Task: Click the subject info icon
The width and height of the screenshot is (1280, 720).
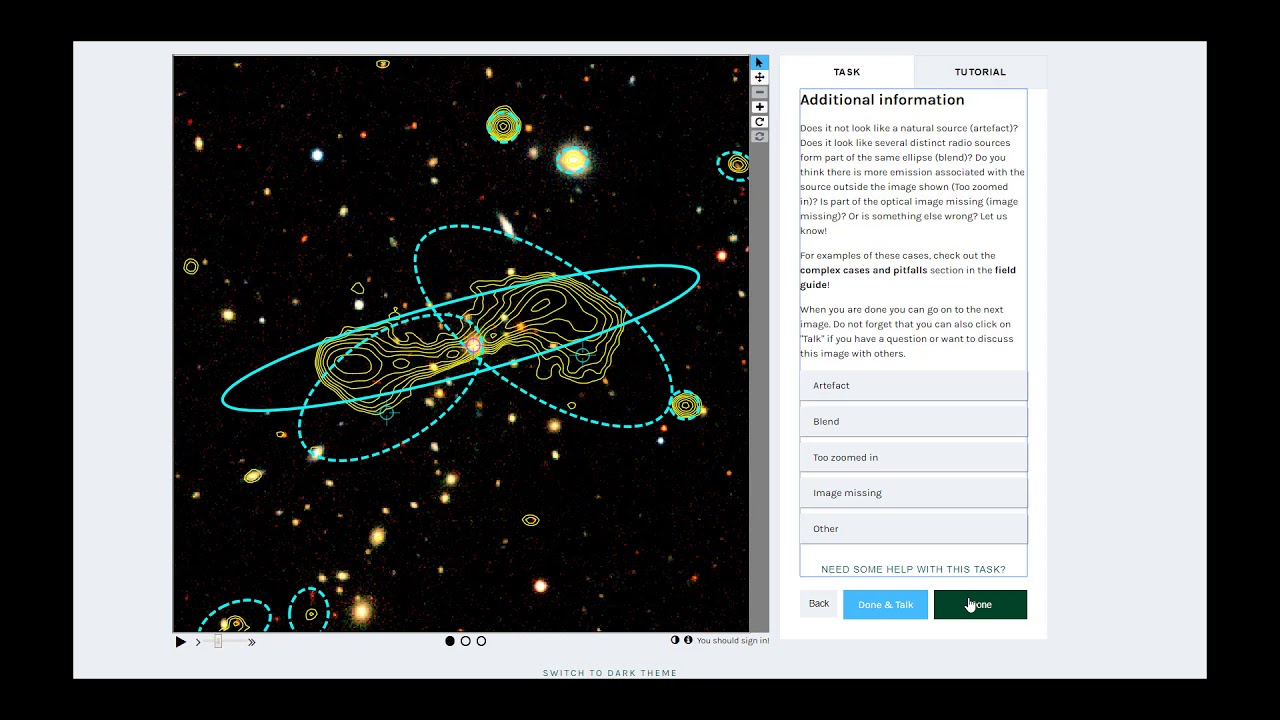Action: (x=688, y=640)
